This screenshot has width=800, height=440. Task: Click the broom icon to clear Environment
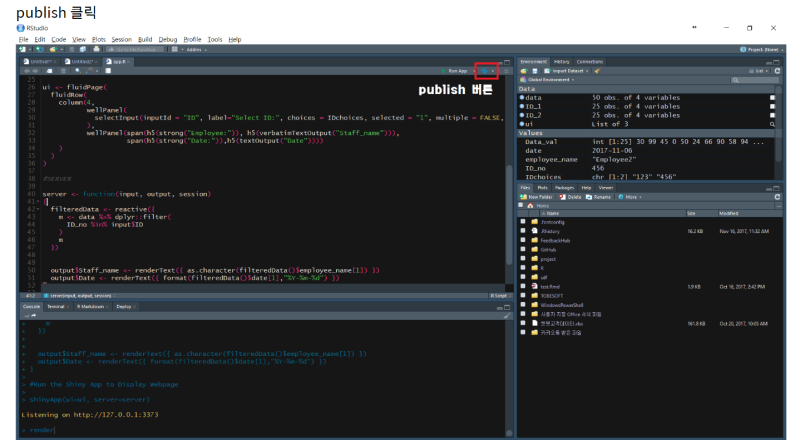(597, 71)
